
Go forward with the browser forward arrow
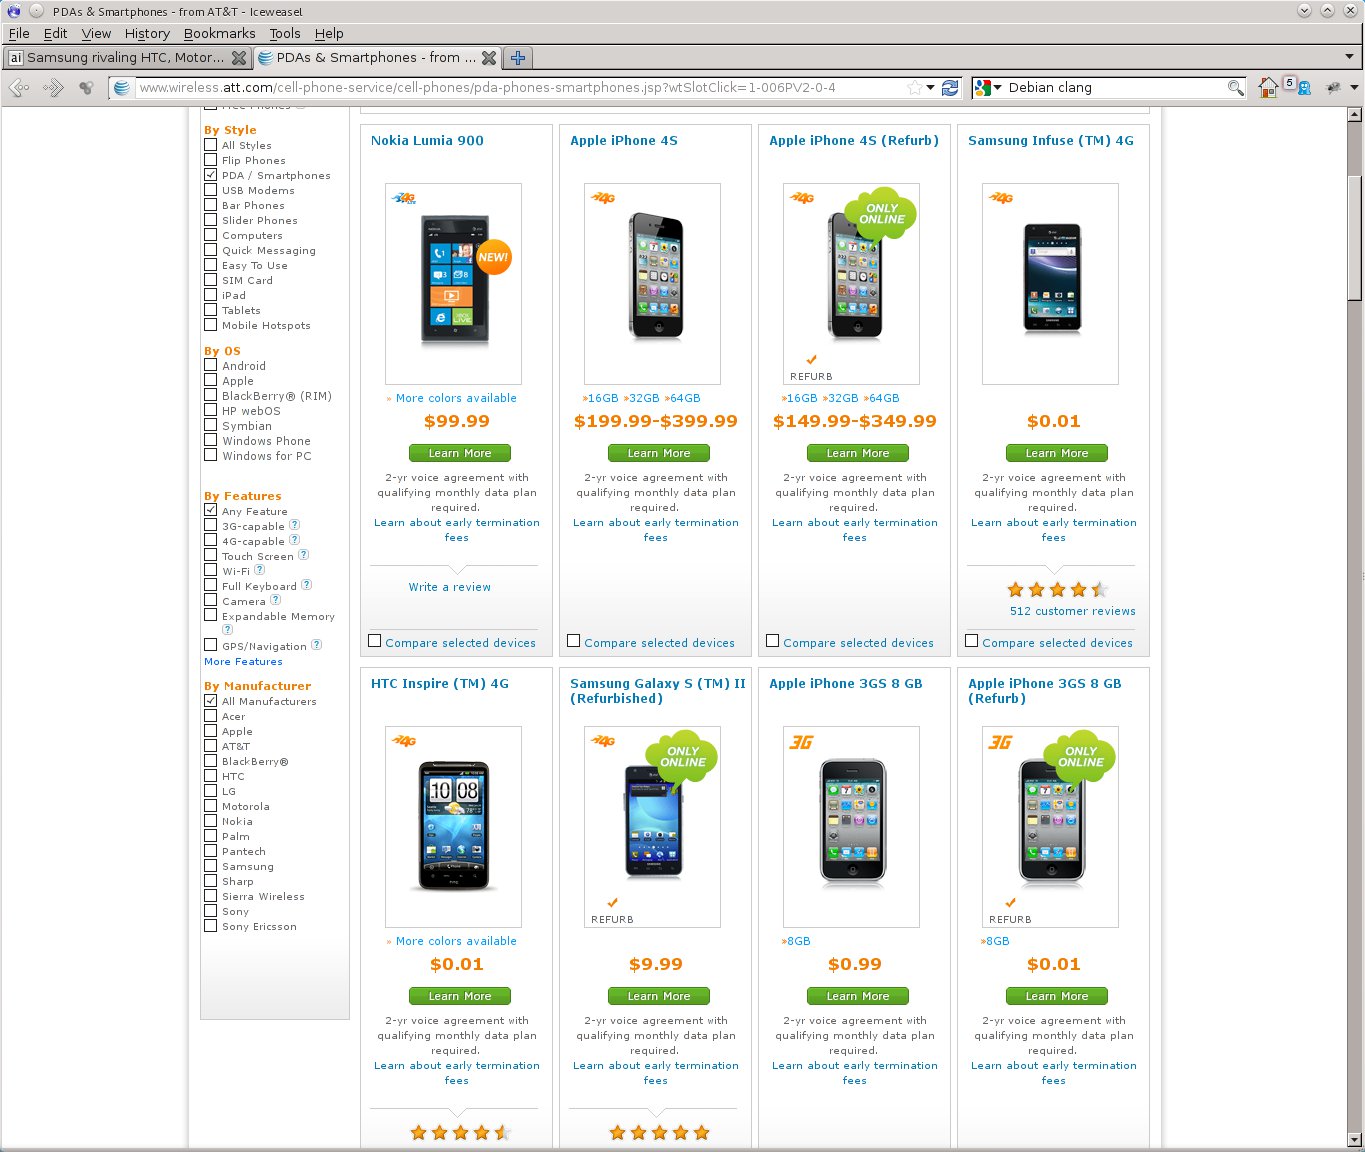click(x=53, y=88)
